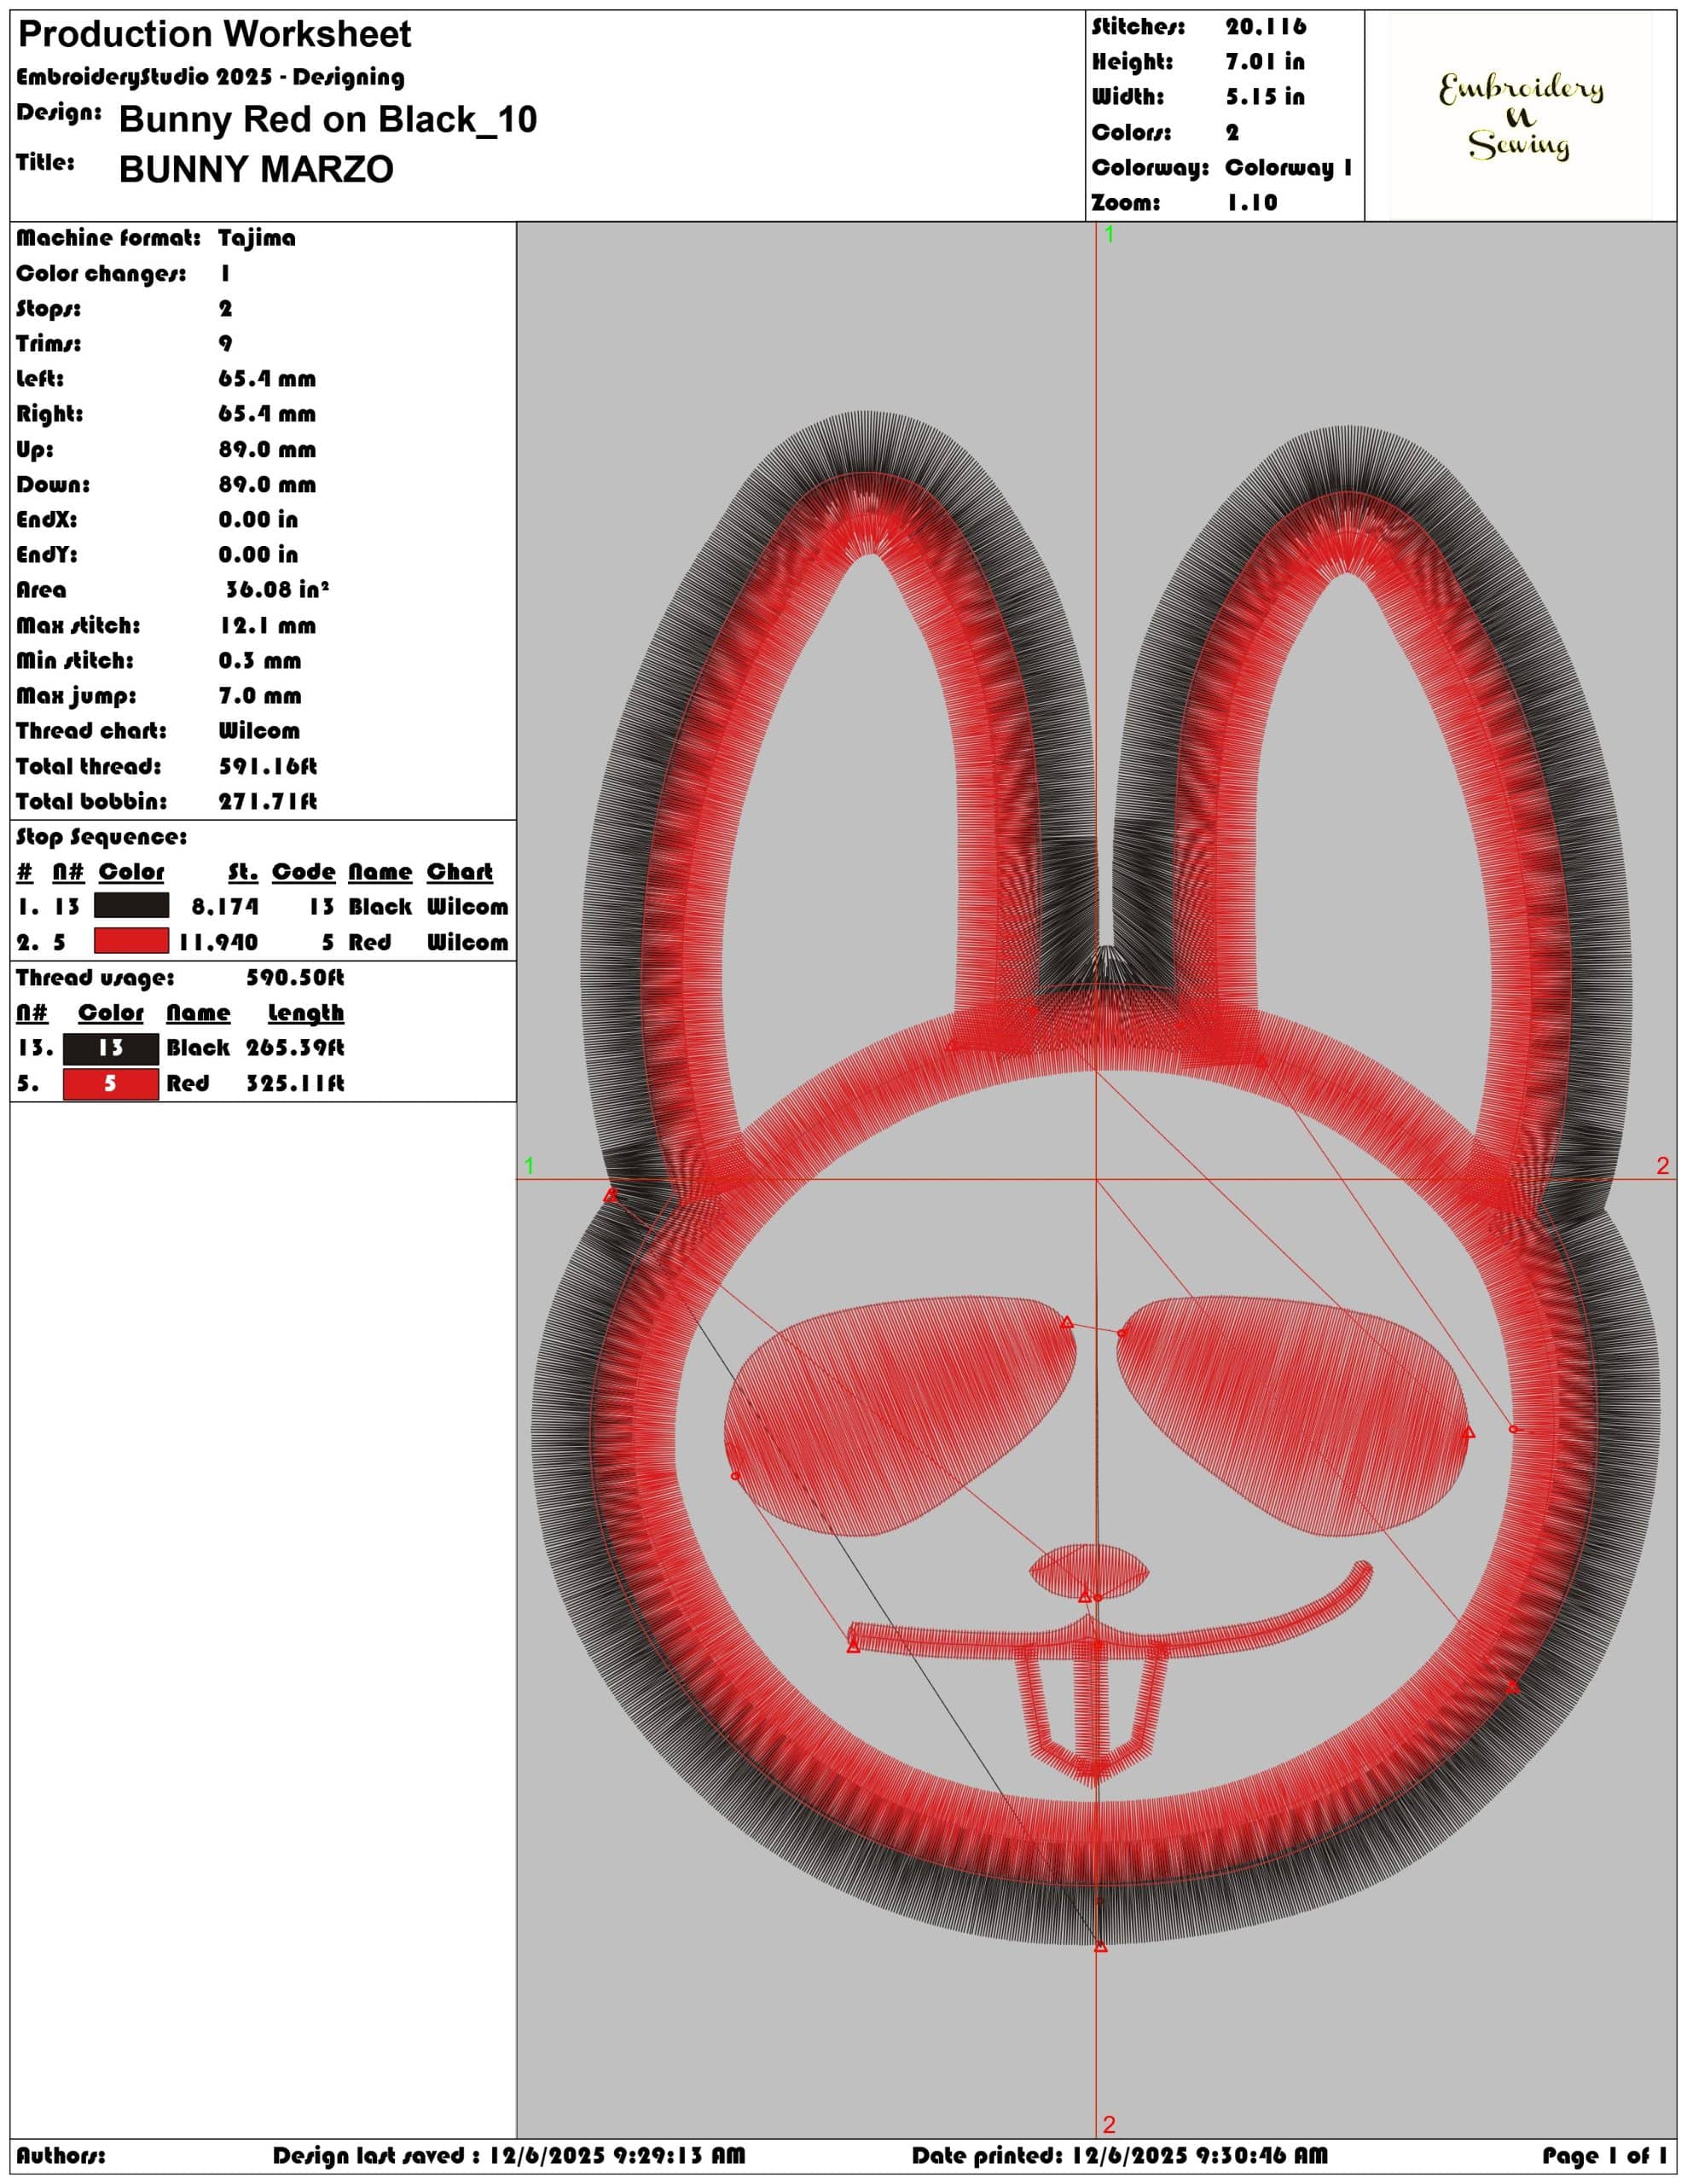Select the Min stitch value '0.3 mm'
The width and height of the screenshot is (1687, 2184).
260,661
